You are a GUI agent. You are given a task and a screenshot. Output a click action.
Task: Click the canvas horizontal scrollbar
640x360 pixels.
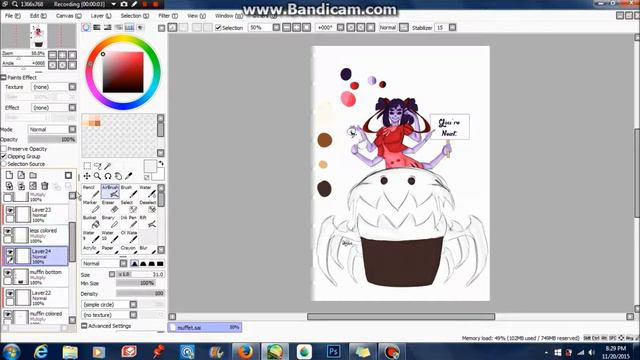(x=401, y=317)
